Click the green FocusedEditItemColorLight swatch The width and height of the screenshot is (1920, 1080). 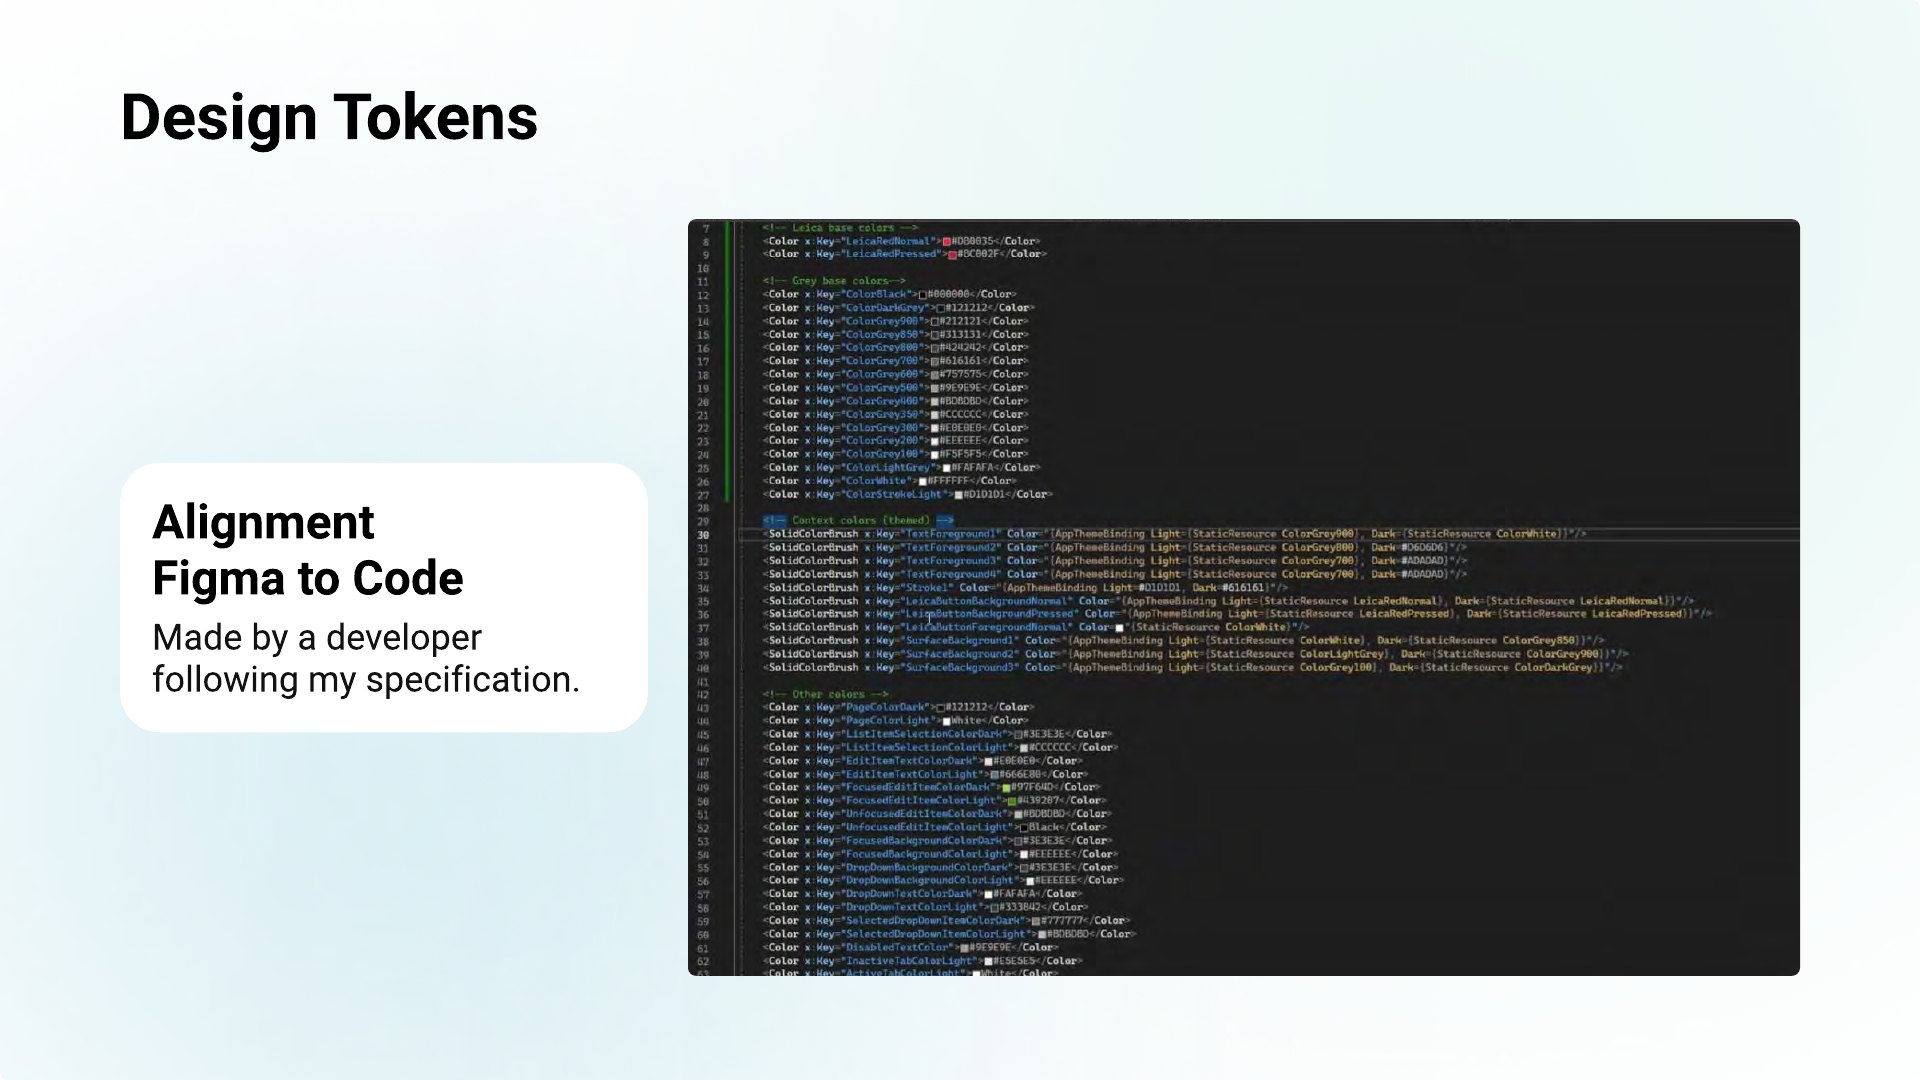[x=1012, y=801]
